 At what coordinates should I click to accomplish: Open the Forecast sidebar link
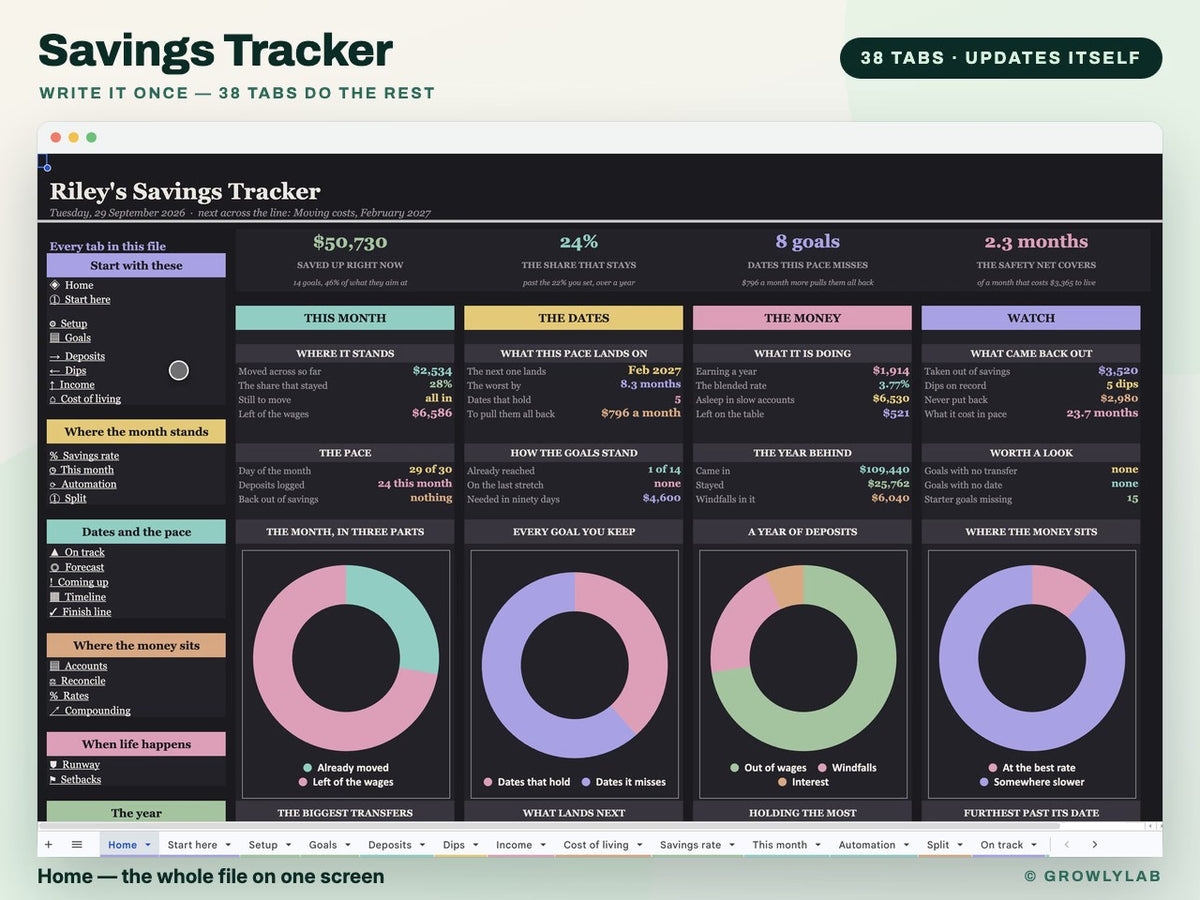(77, 567)
